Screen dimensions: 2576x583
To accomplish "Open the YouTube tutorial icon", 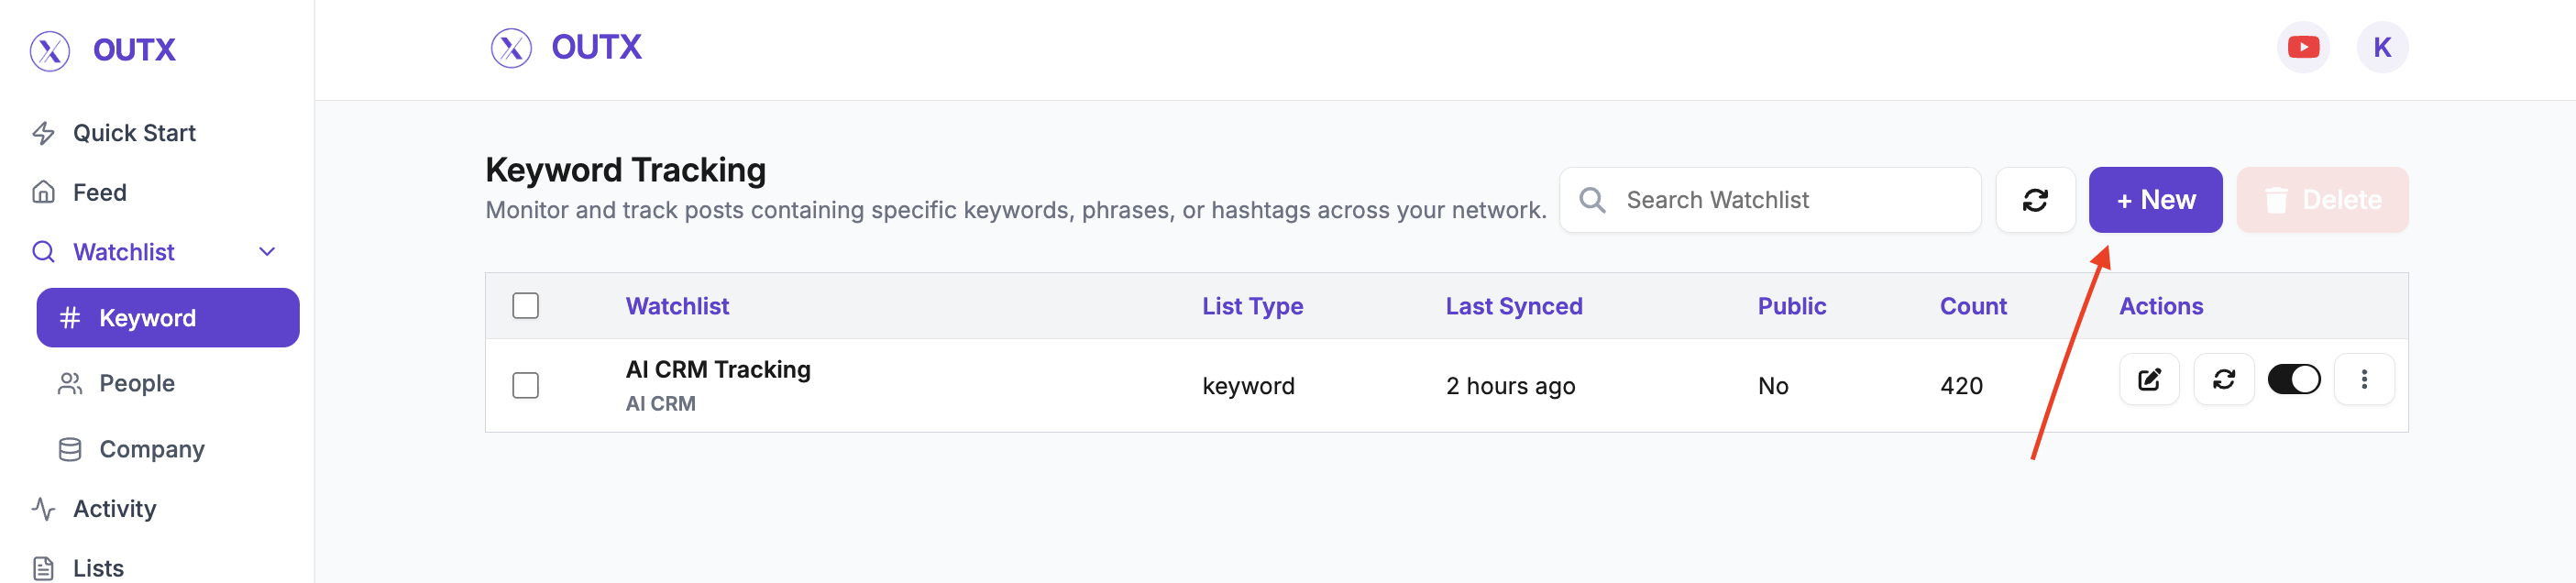I will click(x=2302, y=47).
